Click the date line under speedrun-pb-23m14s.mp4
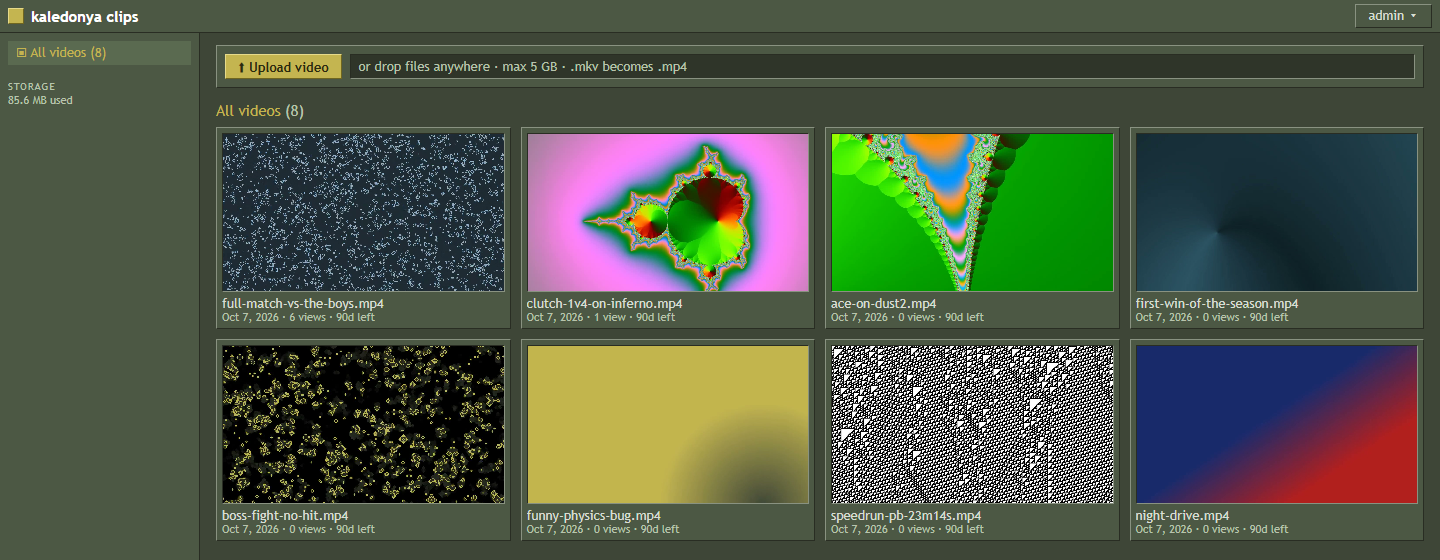 coord(907,529)
